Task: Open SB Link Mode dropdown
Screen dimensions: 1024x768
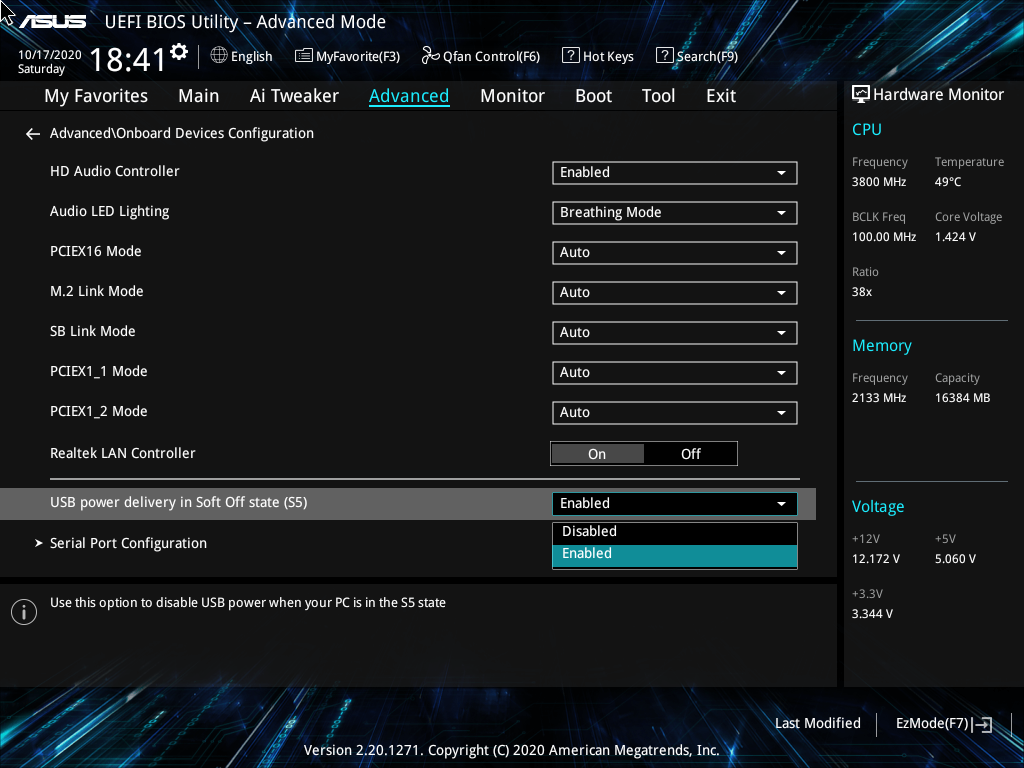Action: pos(675,332)
